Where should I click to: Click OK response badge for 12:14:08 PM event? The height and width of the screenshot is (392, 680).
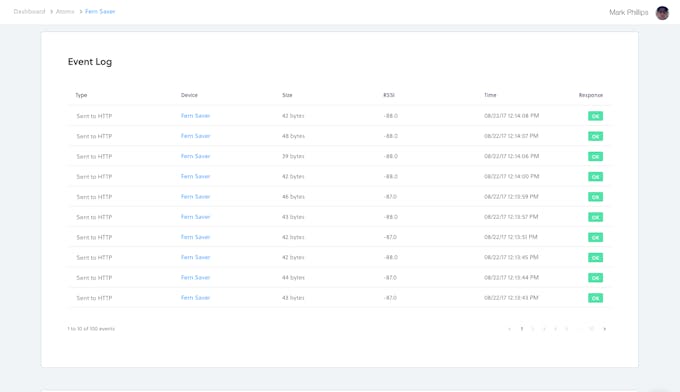click(x=595, y=116)
